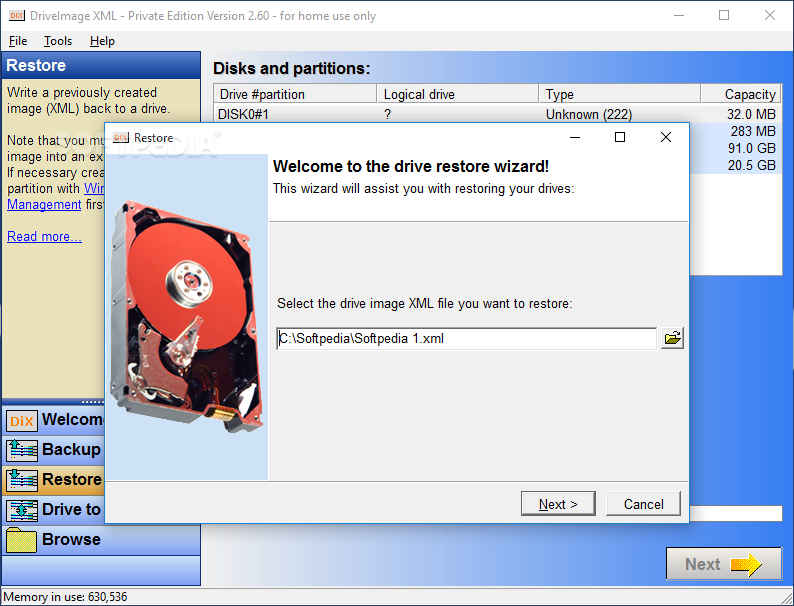Click the DriveImage XML title bar app icon
This screenshot has width=794, height=606.
coord(17,16)
